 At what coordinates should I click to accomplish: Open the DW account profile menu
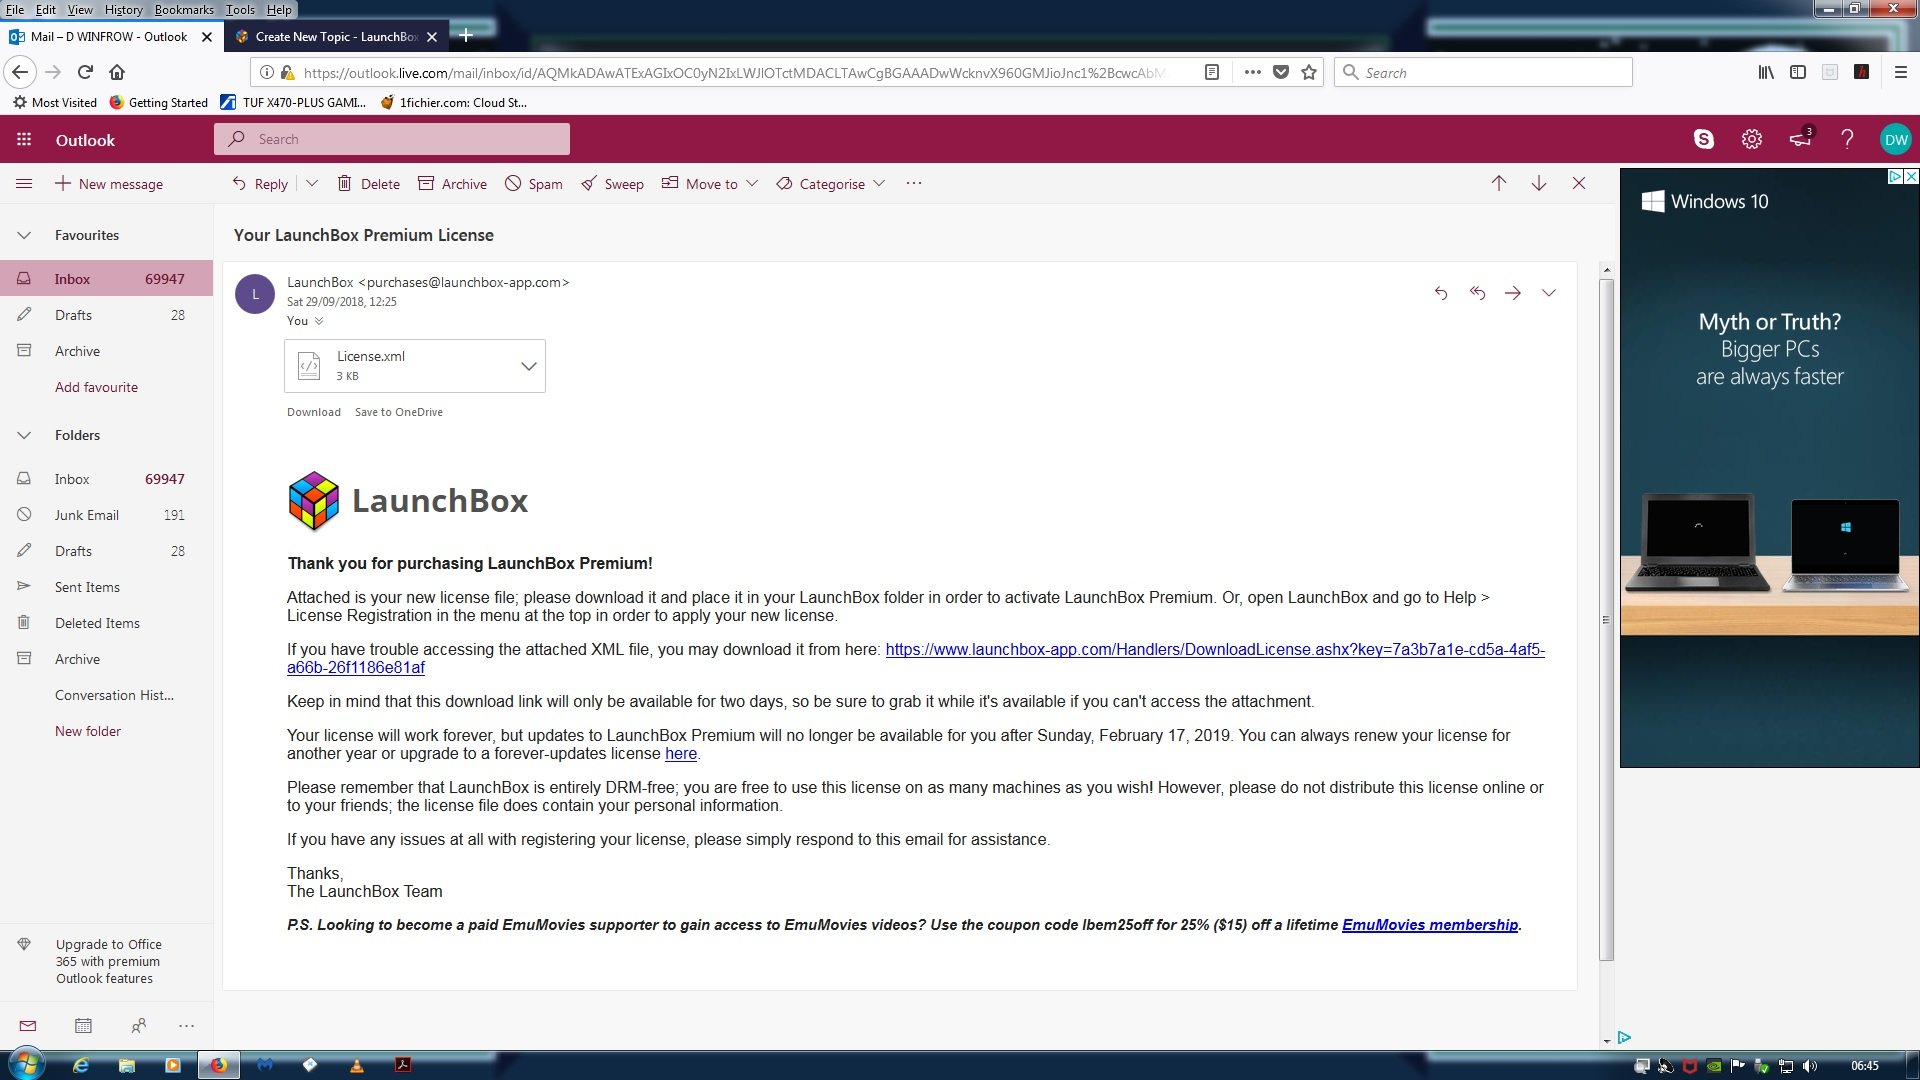click(1896, 140)
